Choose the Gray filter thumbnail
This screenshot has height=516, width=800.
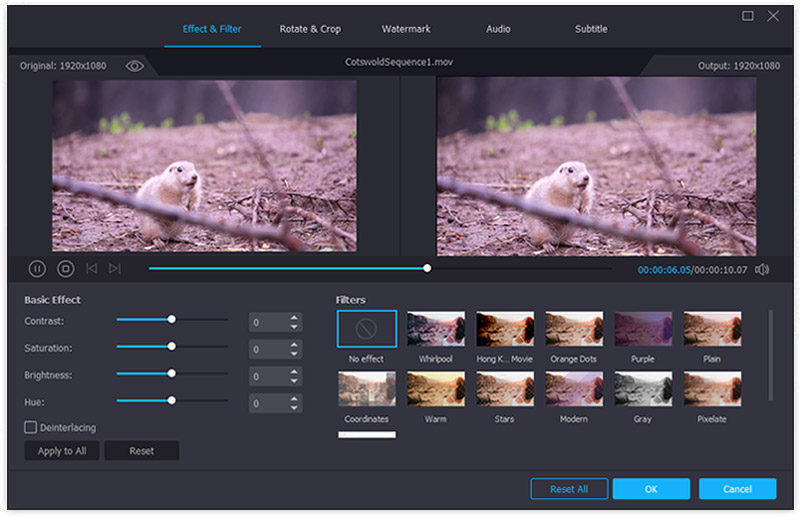(x=642, y=389)
